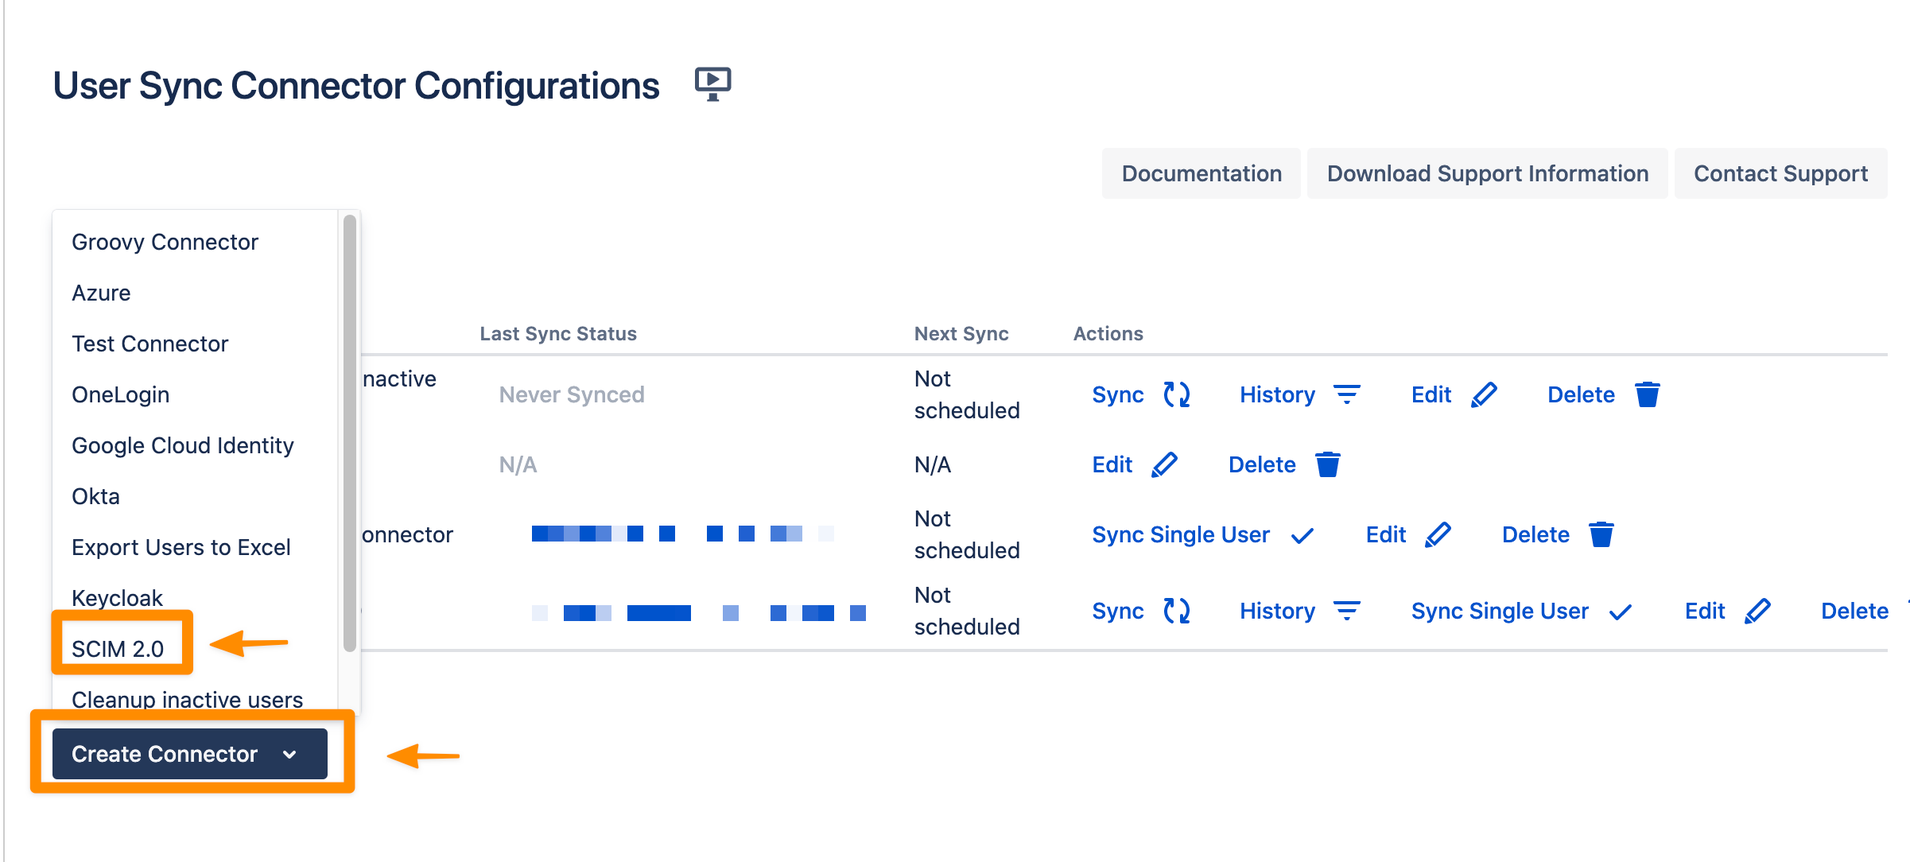Click Sync in the last connector row

[1118, 611]
